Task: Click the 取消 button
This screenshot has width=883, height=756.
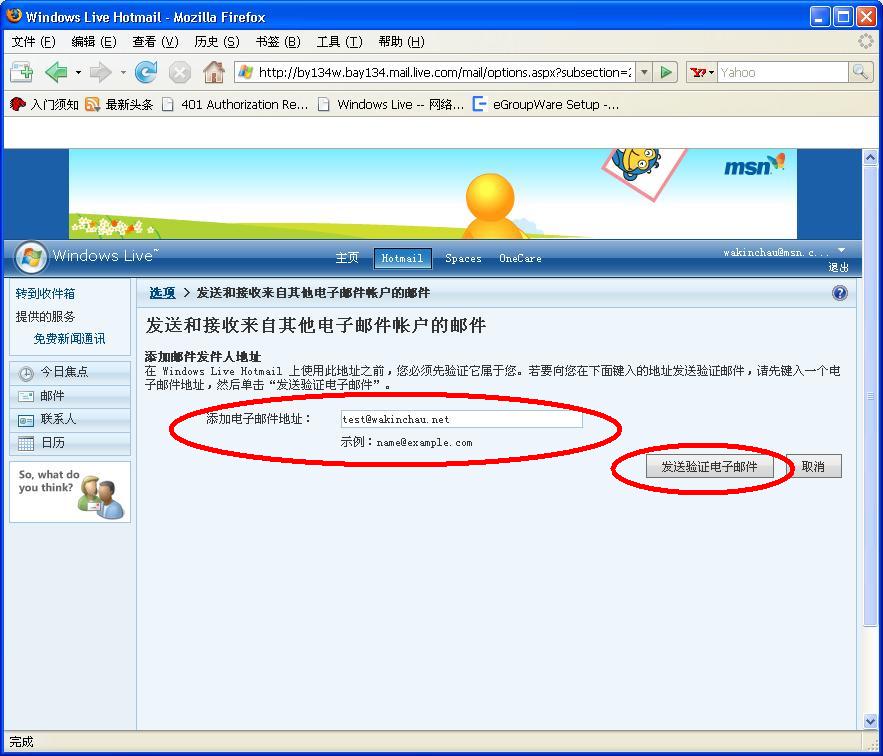Action: [x=813, y=466]
